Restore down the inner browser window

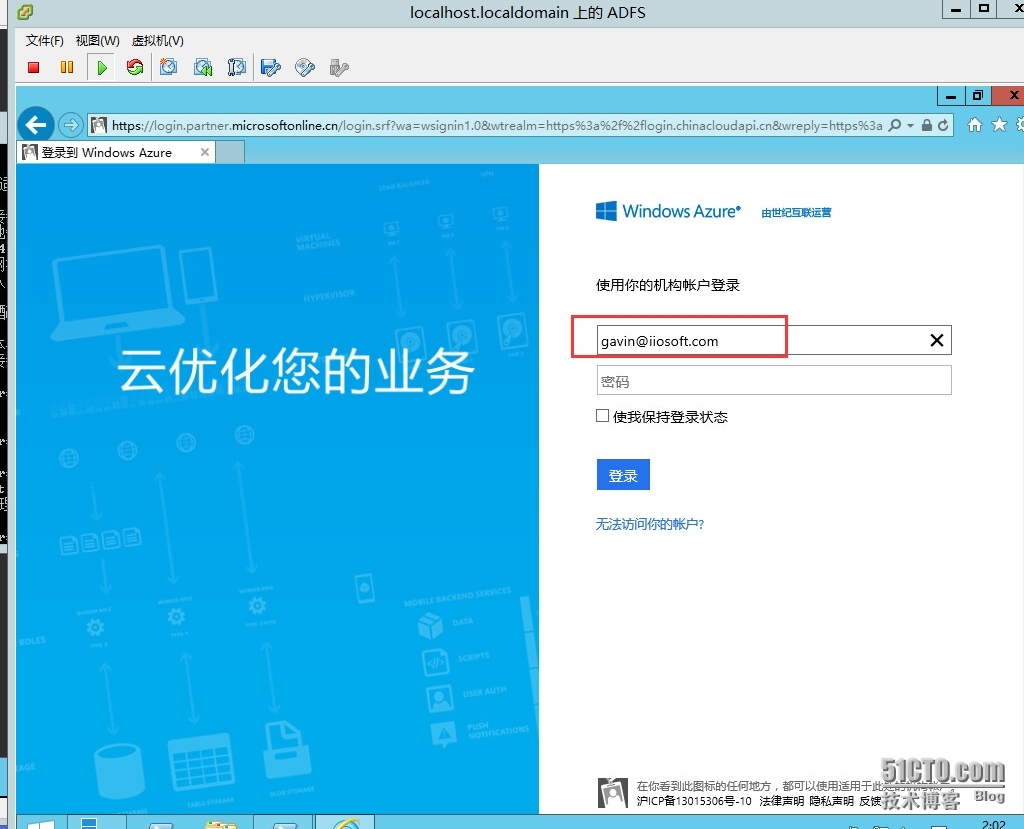tap(978, 96)
